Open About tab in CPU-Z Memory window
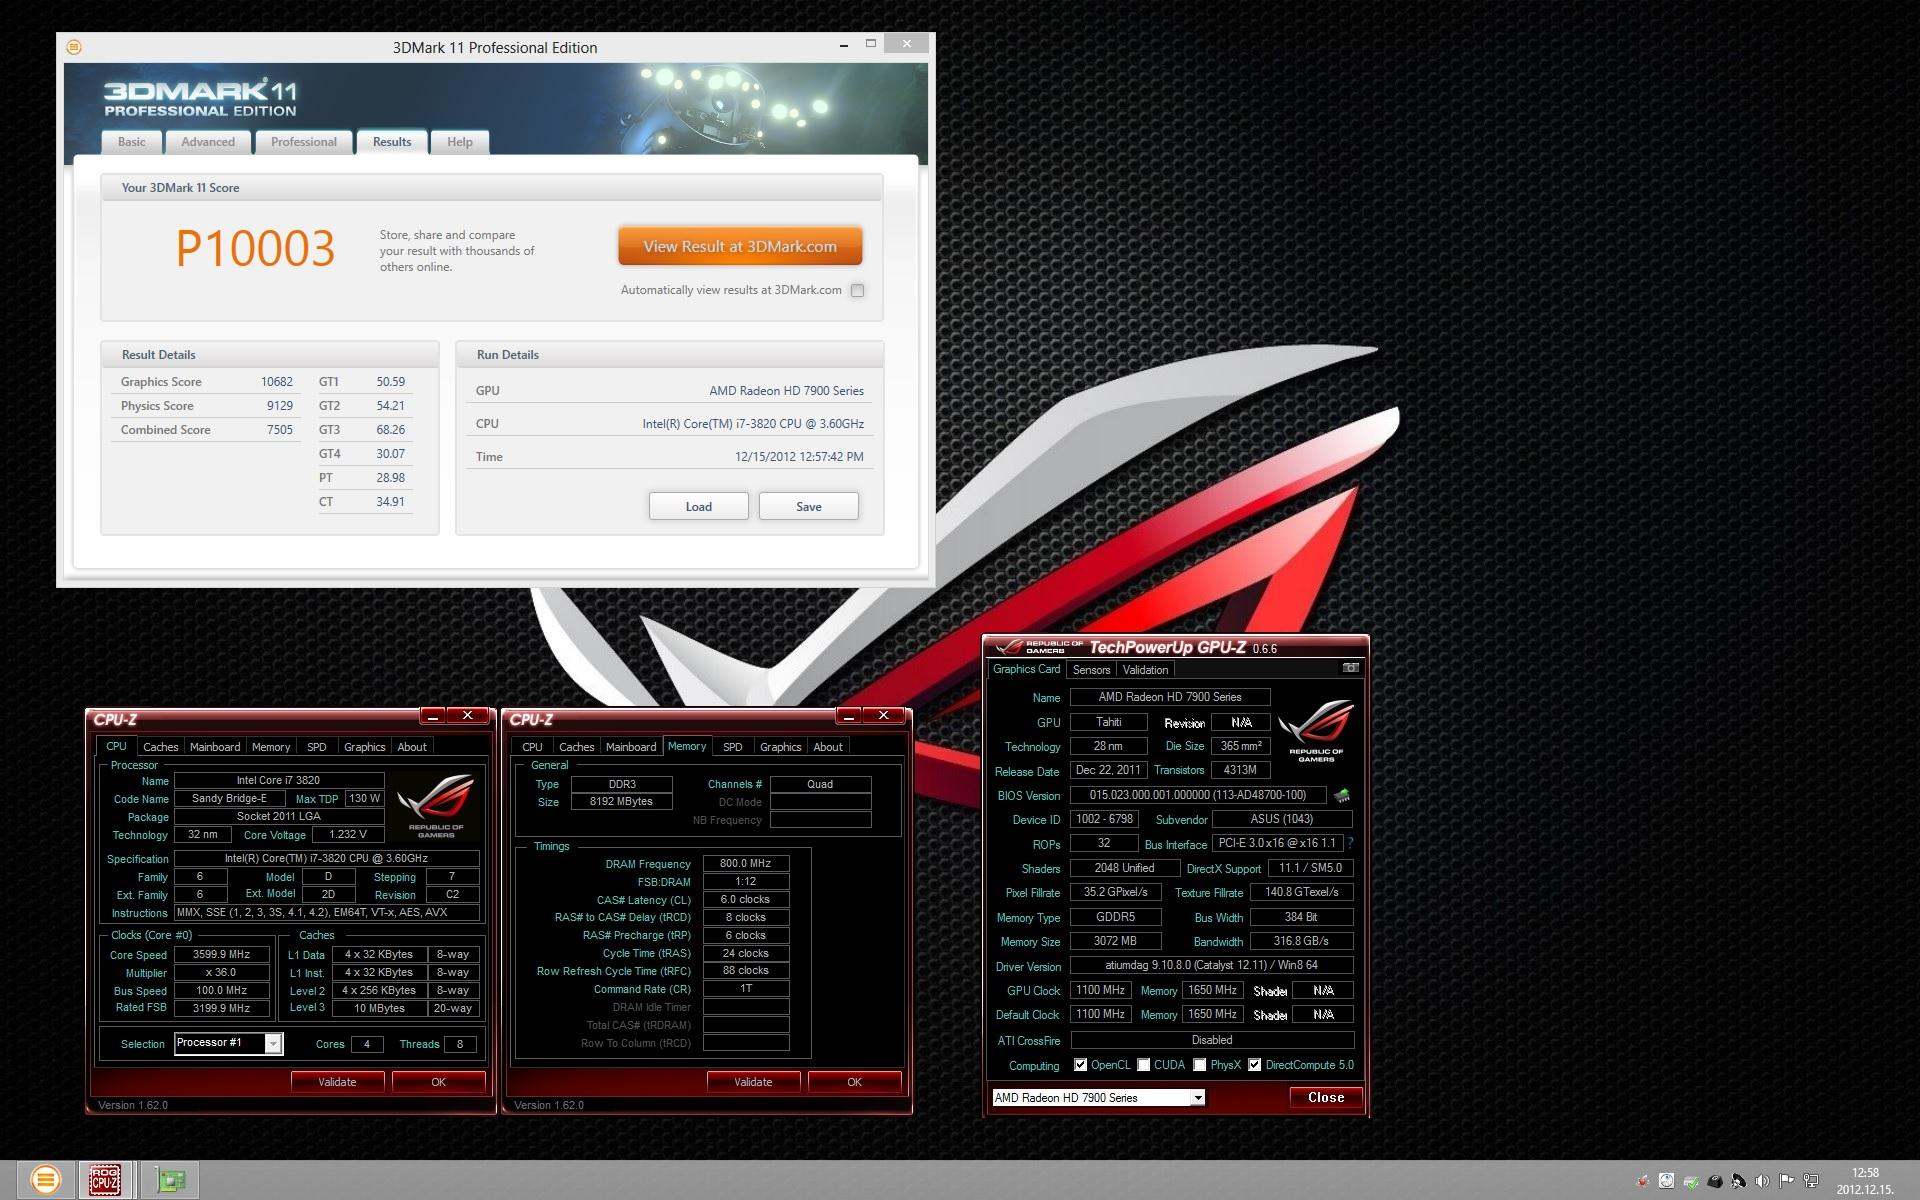Image resolution: width=1920 pixels, height=1200 pixels. (x=828, y=747)
